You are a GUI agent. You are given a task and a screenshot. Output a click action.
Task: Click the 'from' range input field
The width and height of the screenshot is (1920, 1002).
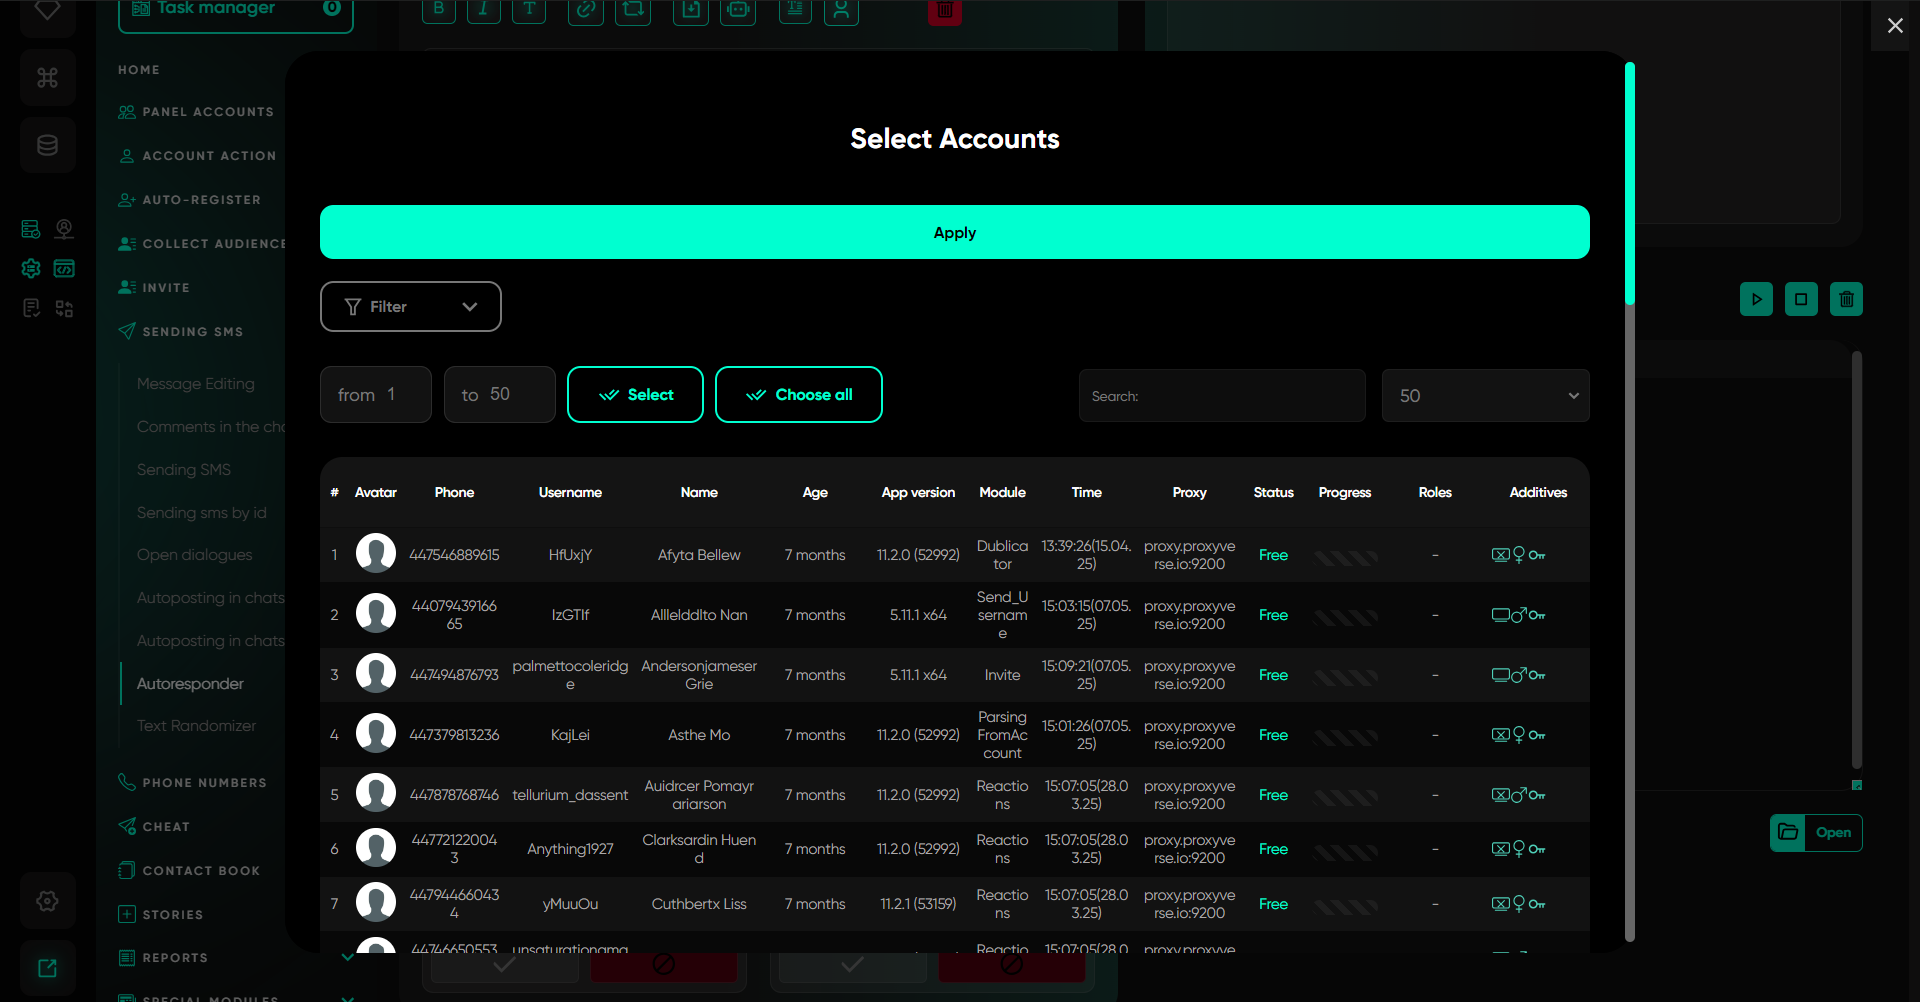pyautogui.click(x=376, y=395)
